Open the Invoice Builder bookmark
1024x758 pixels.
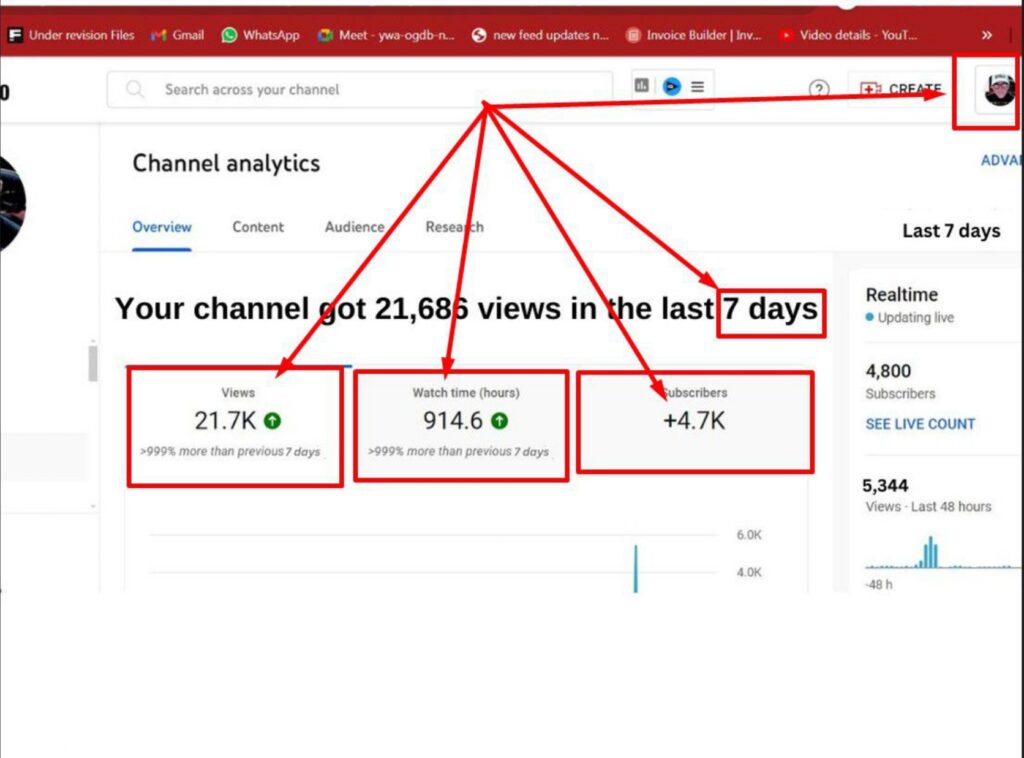tap(694, 35)
